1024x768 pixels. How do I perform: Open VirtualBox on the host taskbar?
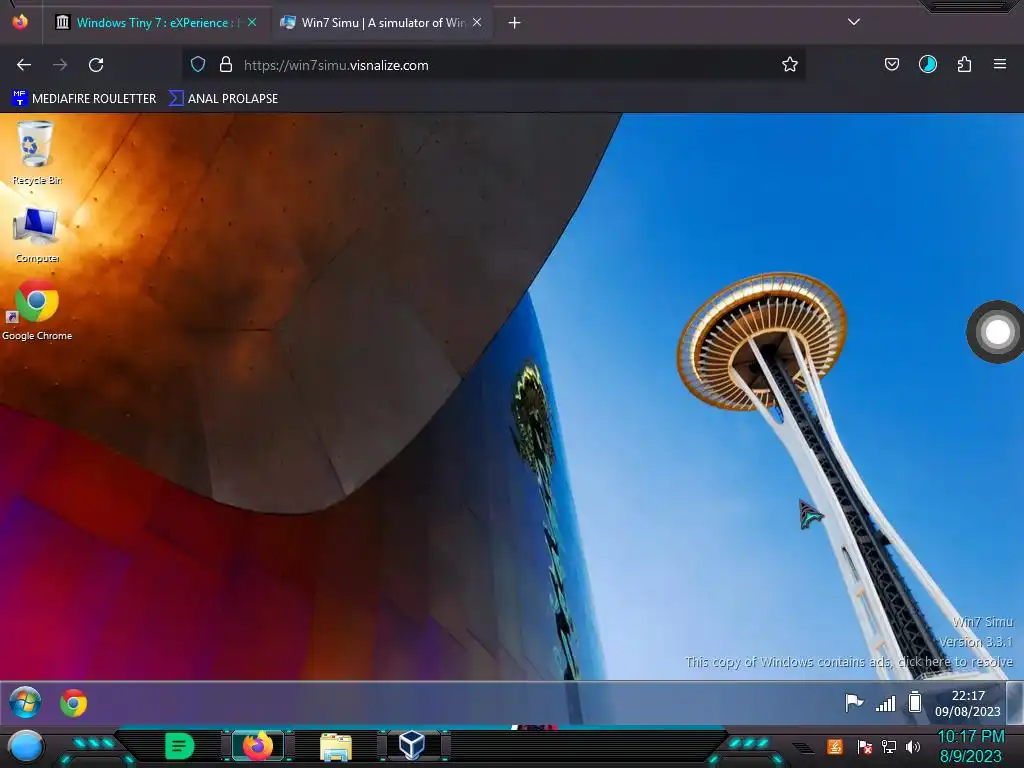(x=412, y=746)
